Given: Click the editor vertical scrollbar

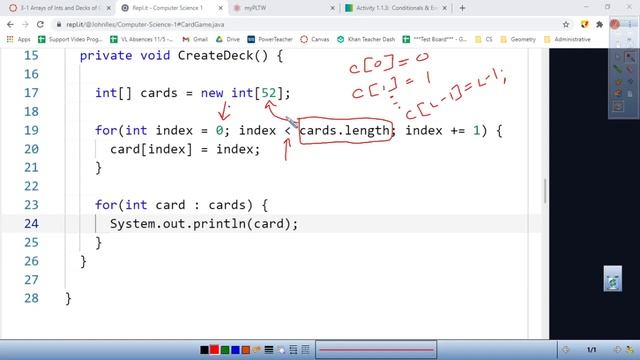Looking at the screenshot, I should point(545,191).
